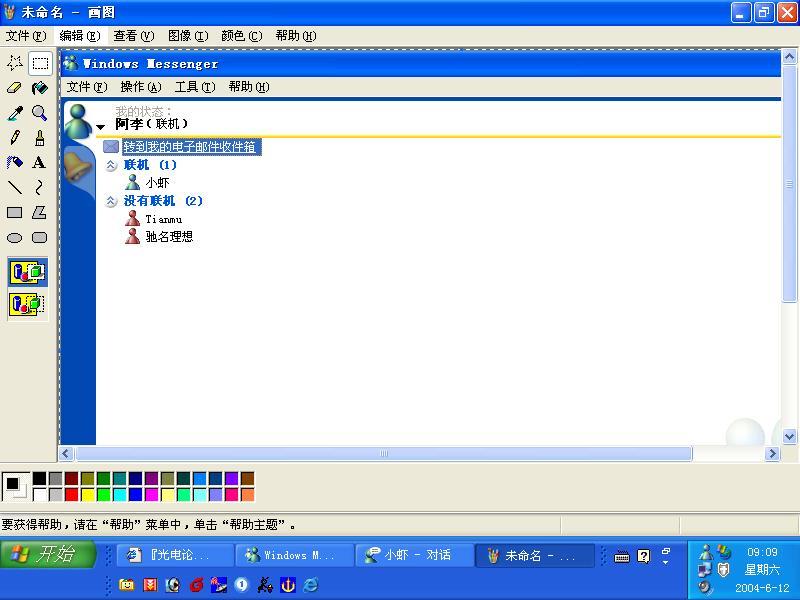This screenshot has width=800, height=600.
Task: Pick the yellow color swatch
Action: tap(88, 494)
